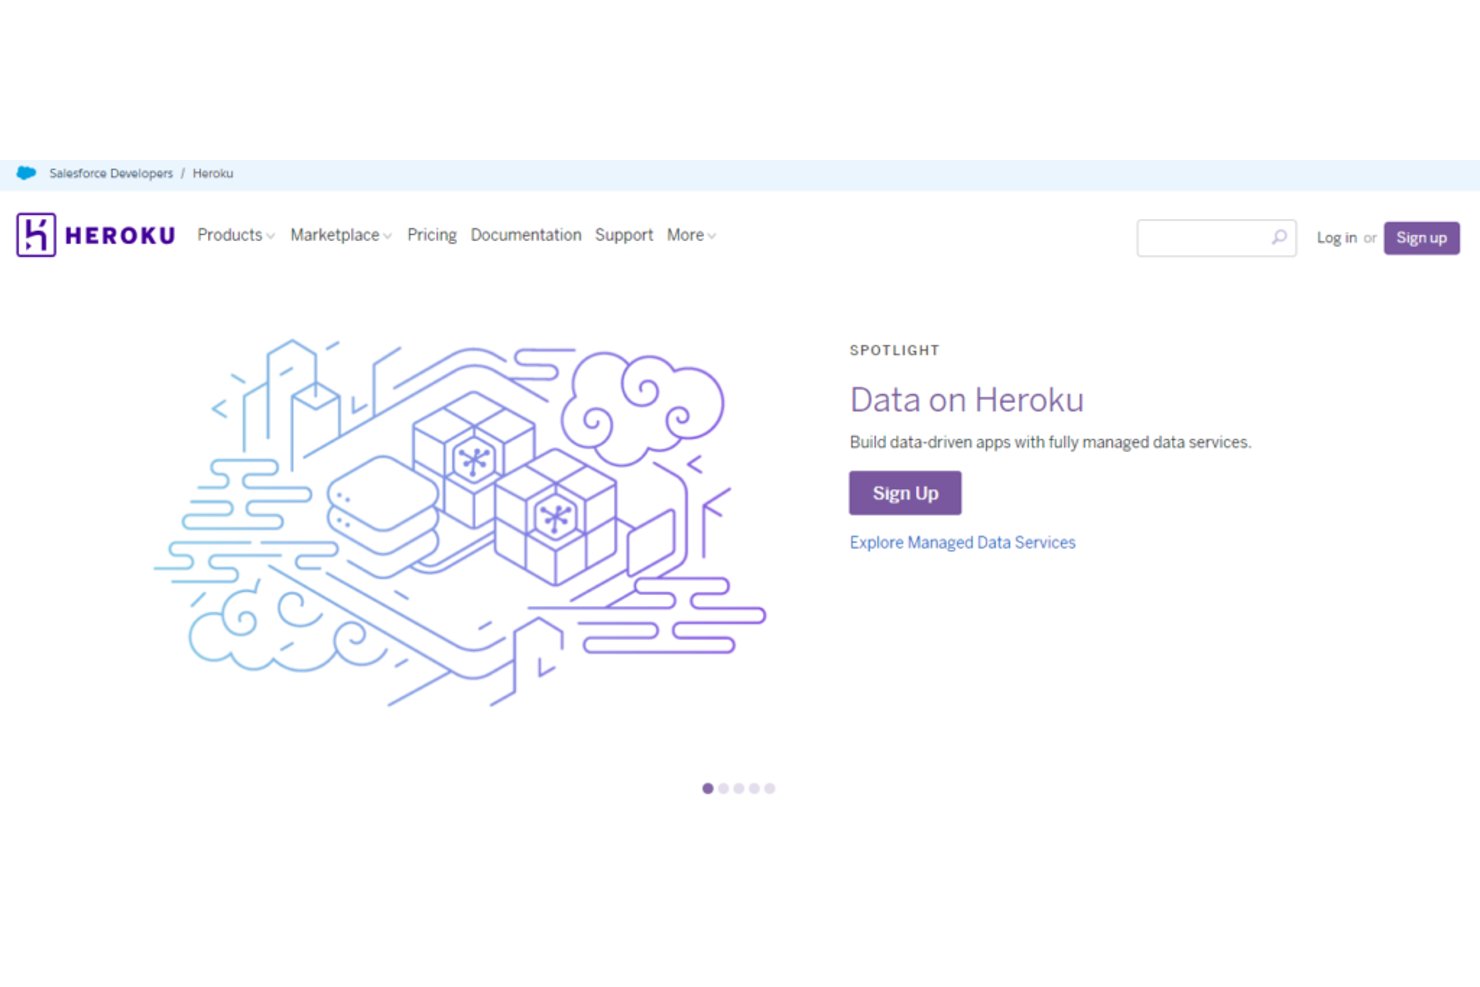Click the header Sign up button
Viewport: 1480px width, 987px height.
click(1422, 238)
